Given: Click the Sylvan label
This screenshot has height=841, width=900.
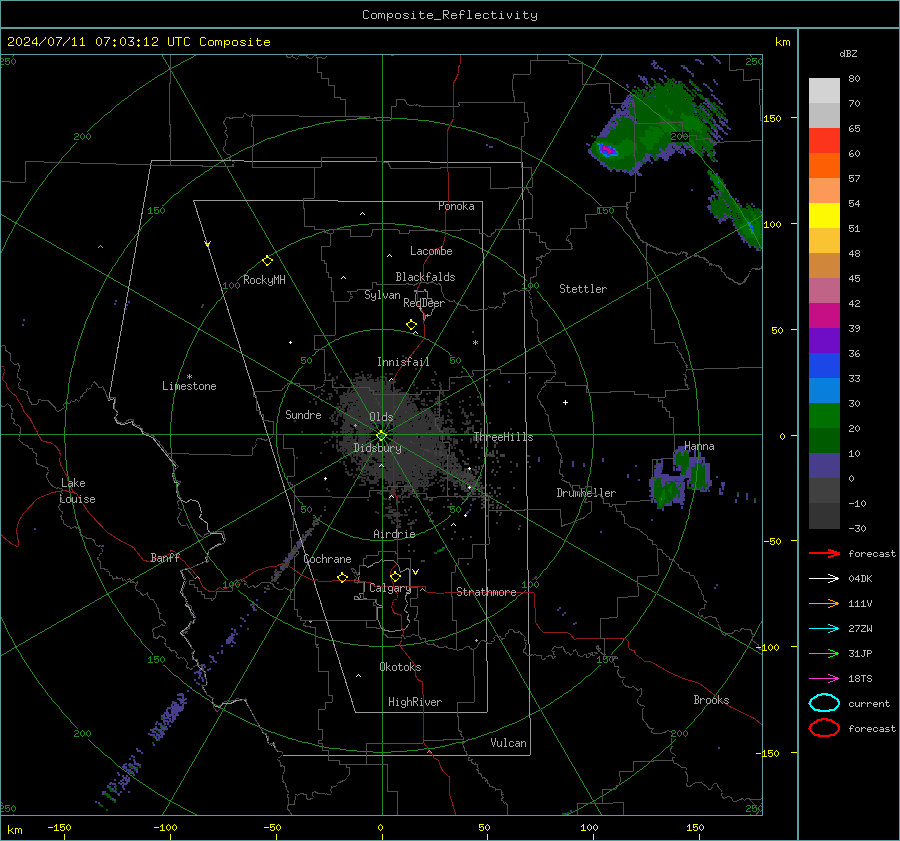Looking at the screenshot, I should pos(382,295).
